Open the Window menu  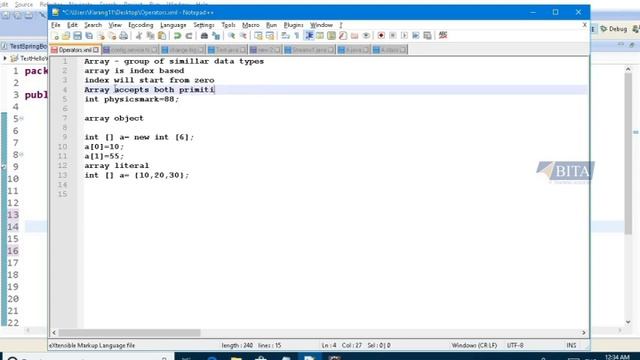(321, 25)
